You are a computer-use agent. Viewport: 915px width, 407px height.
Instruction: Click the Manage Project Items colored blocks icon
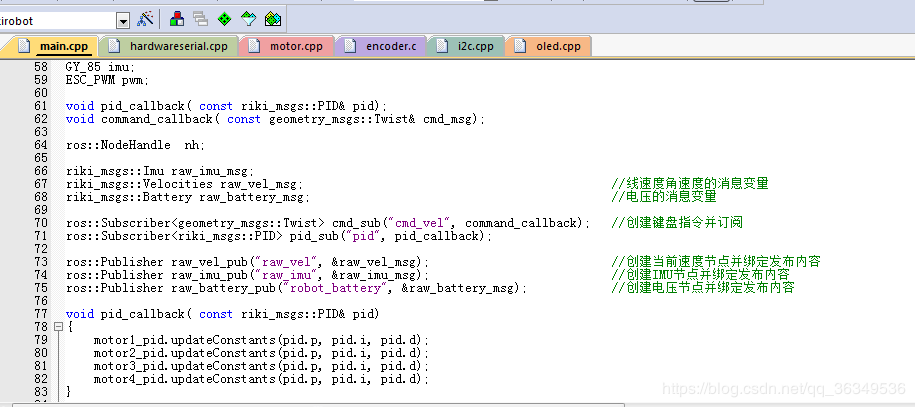tap(177, 18)
